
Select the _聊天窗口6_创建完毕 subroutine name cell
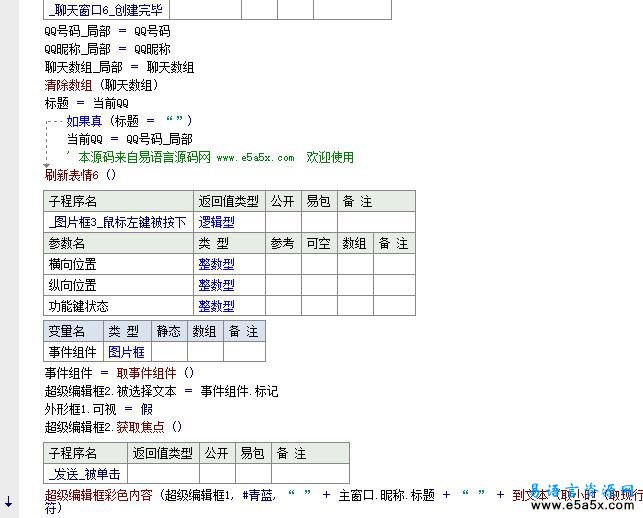click(x=106, y=10)
